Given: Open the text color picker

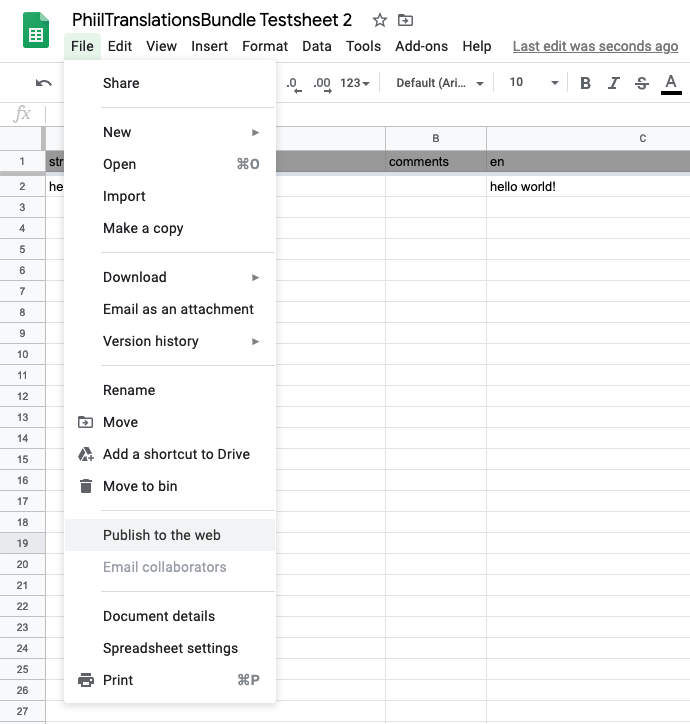Looking at the screenshot, I should (671, 84).
